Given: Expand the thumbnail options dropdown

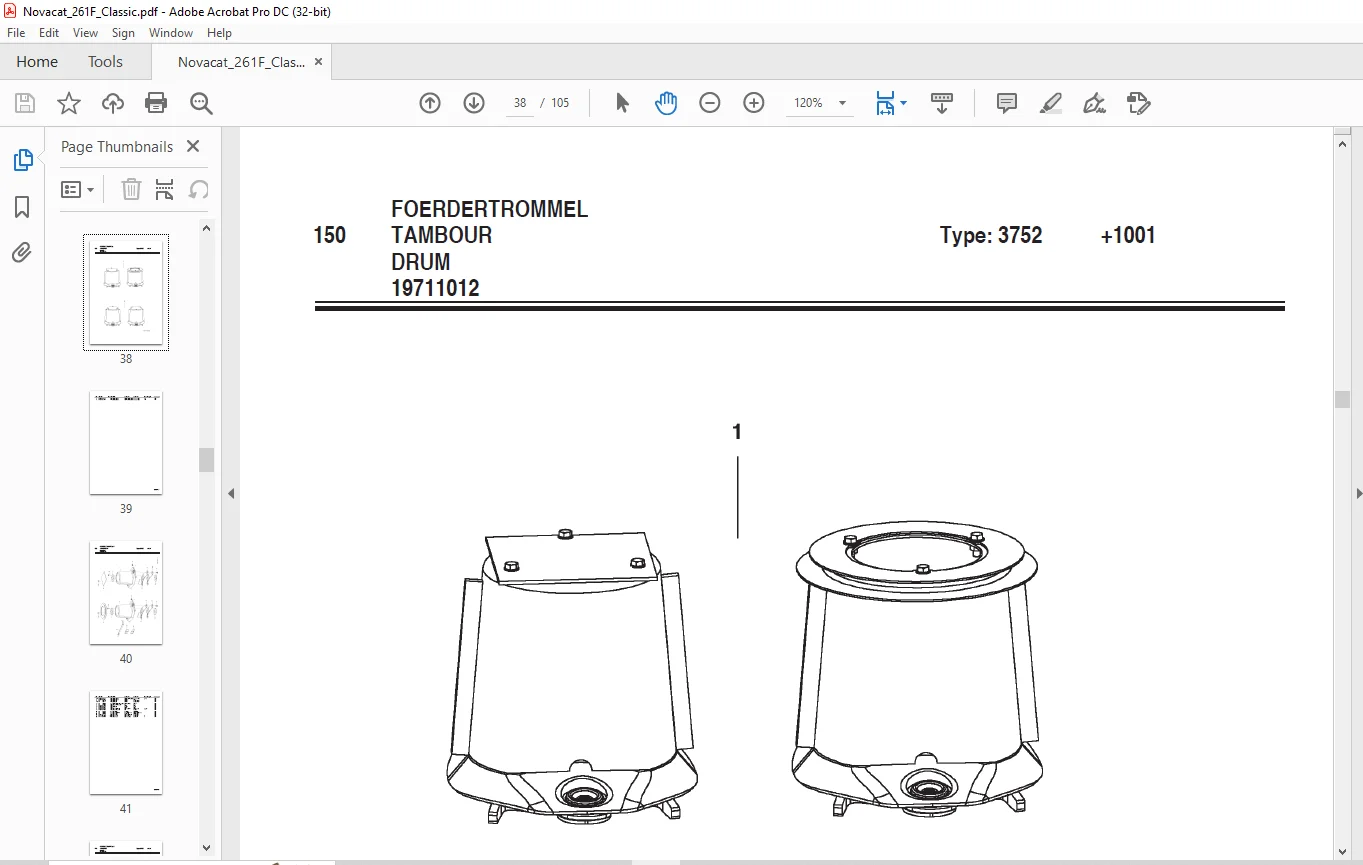Looking at the screenshot, I should coord(78,189).
